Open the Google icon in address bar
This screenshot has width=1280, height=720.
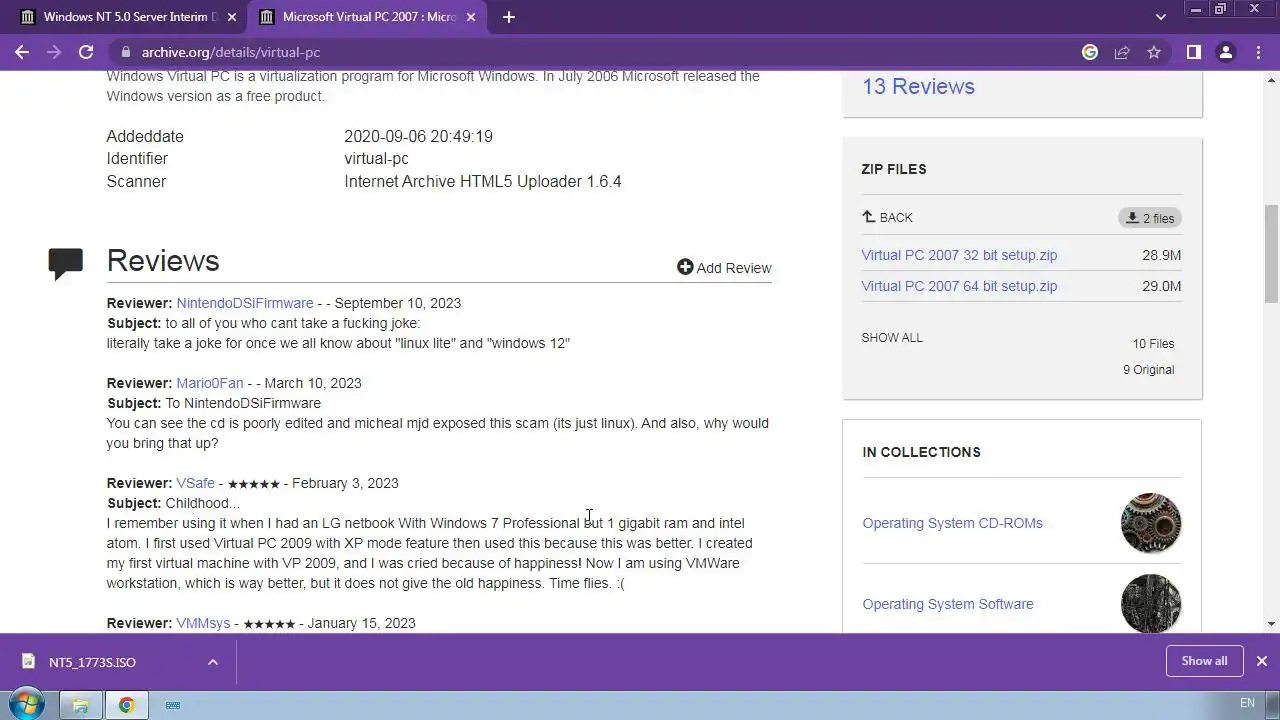[1090, 52]
